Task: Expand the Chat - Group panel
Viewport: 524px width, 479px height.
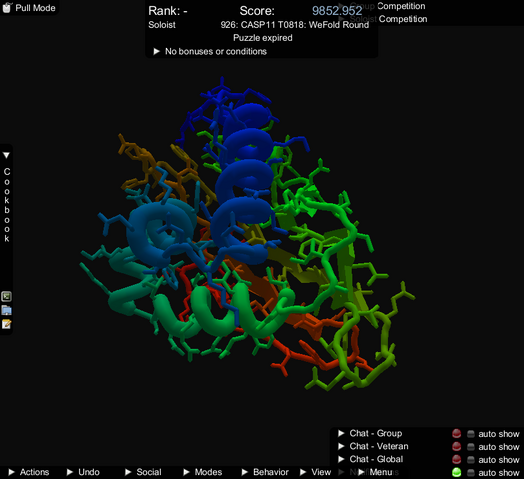Action: click(x=370, y=433)
